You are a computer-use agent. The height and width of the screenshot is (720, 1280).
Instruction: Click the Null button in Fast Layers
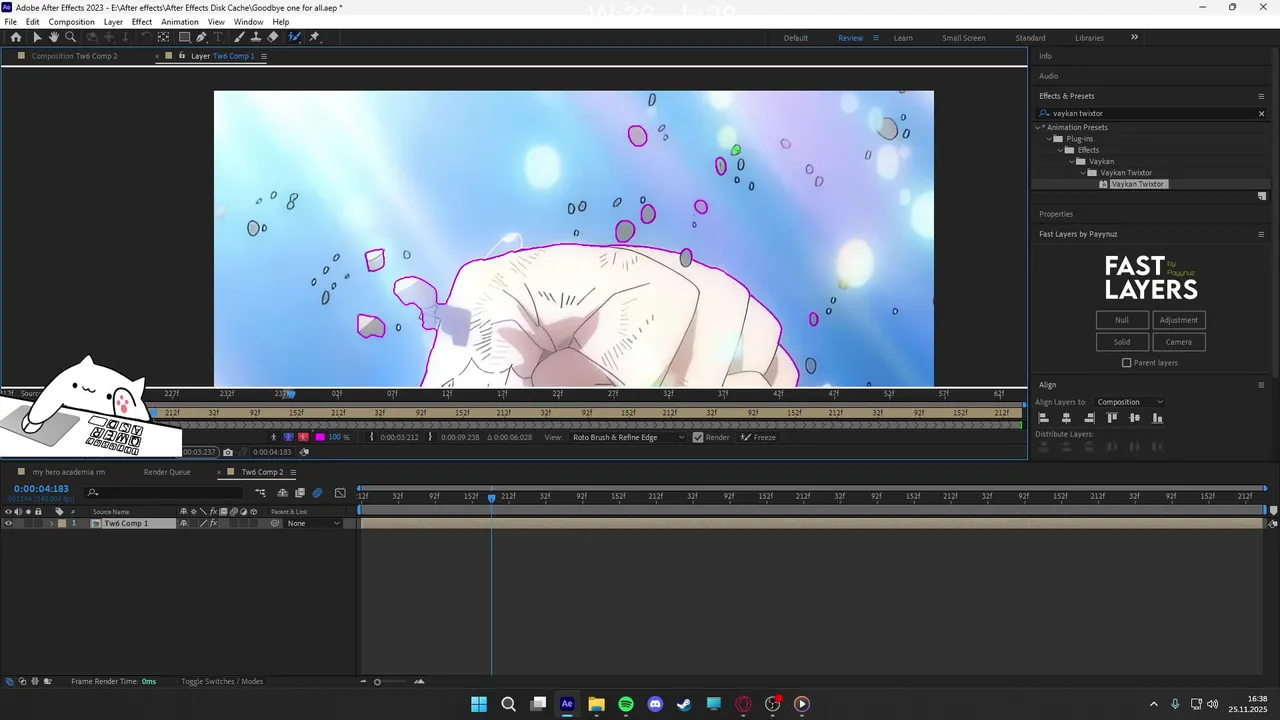[1122, 320]
